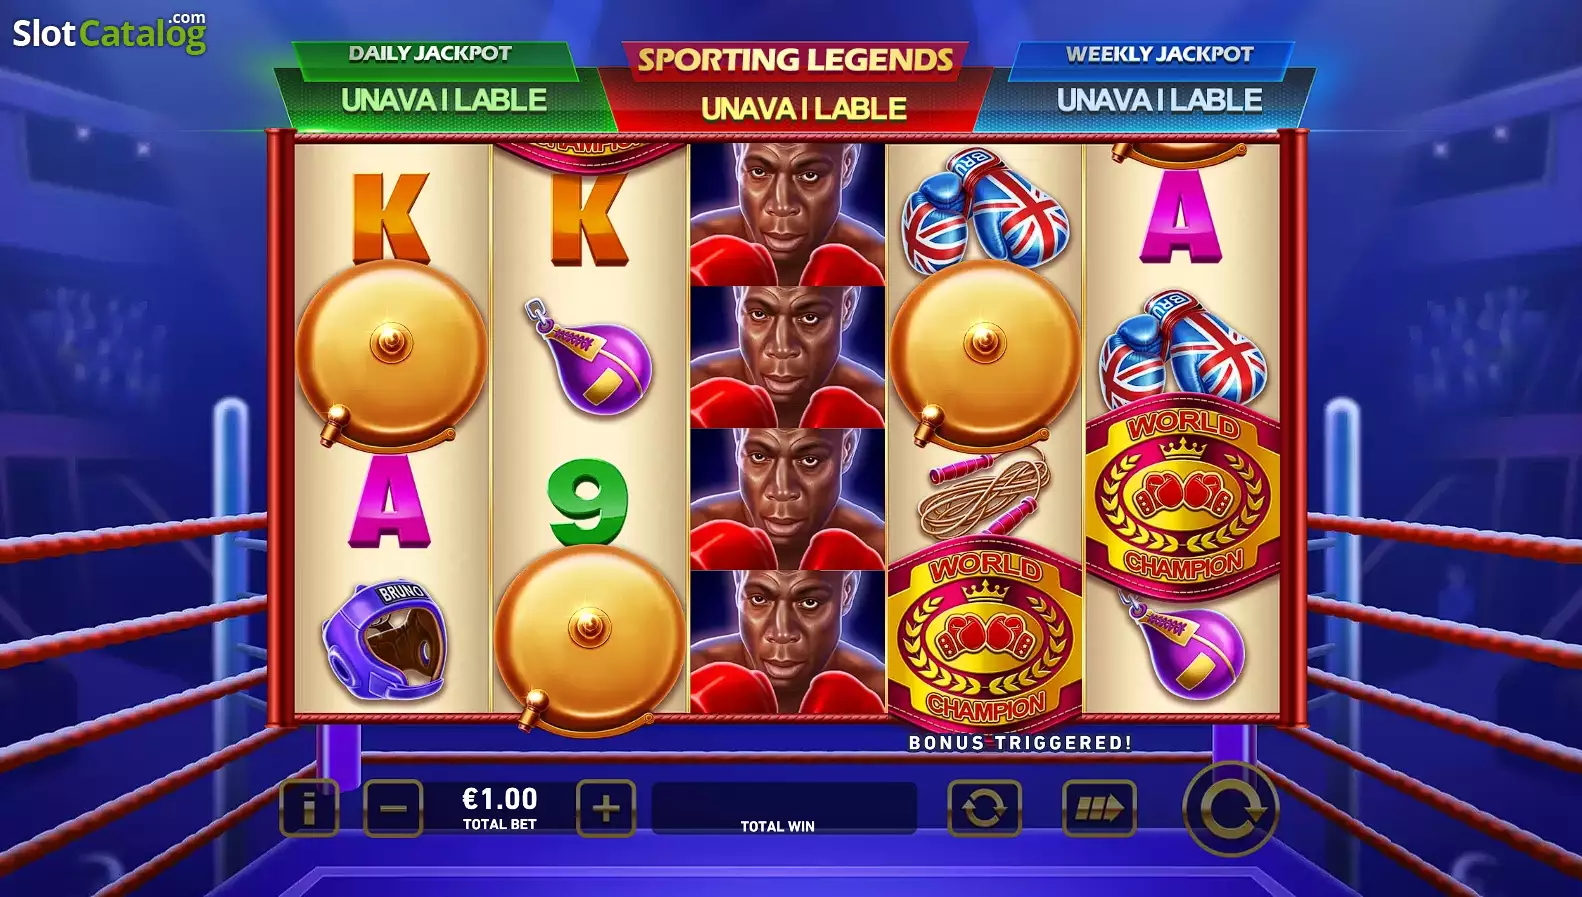Select the green 9 symbol

(588, 501)
